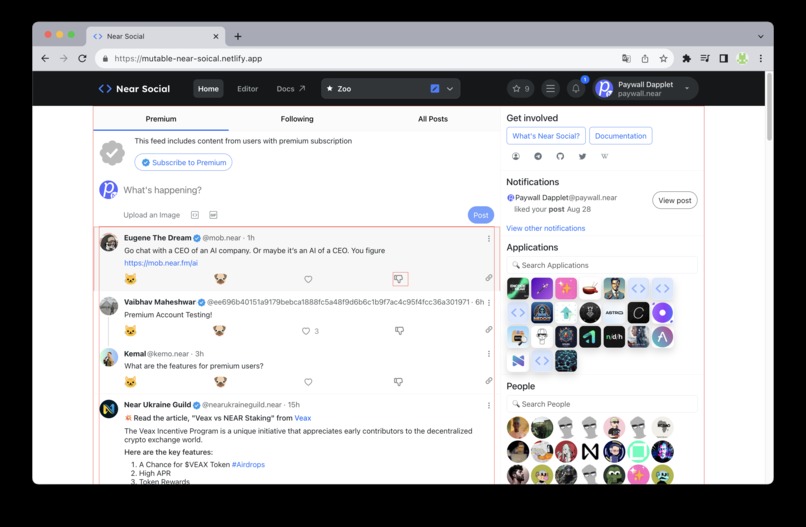Like Eugene The Dream's post
This screenshot has width=806, height=527.
click(x=308, y=279)
